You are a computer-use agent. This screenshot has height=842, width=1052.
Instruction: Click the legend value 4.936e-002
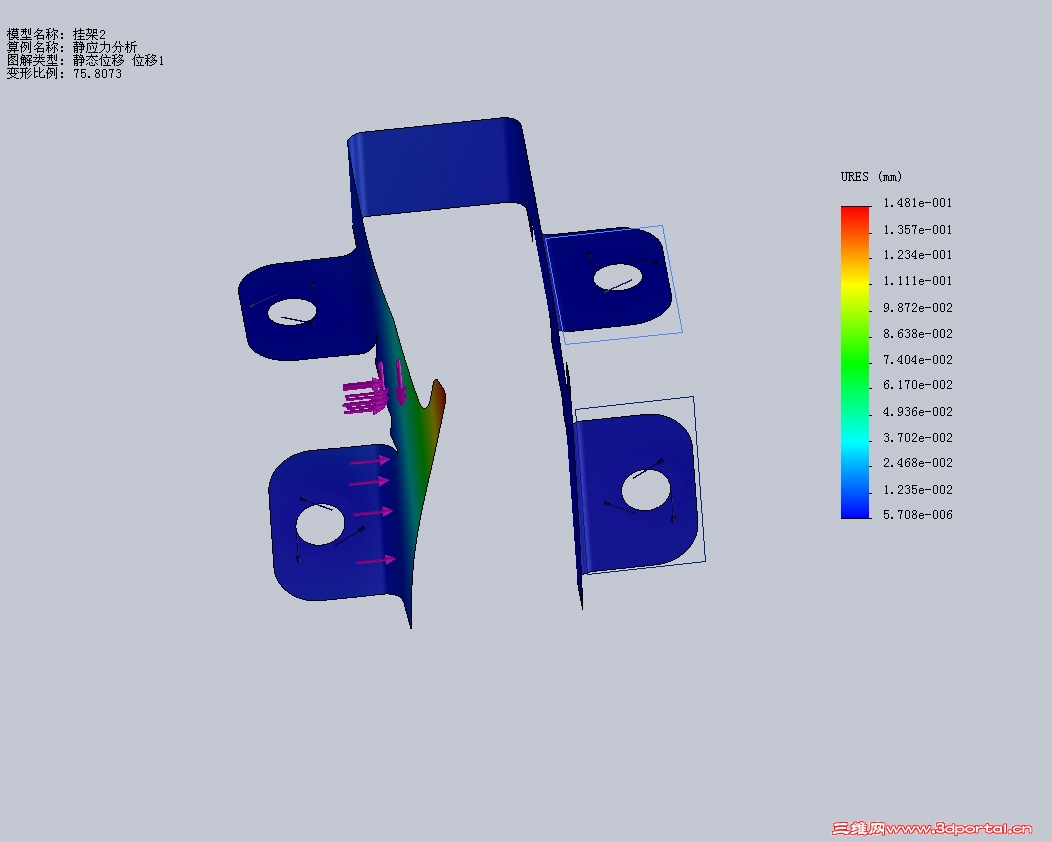(x=917, y=411)
